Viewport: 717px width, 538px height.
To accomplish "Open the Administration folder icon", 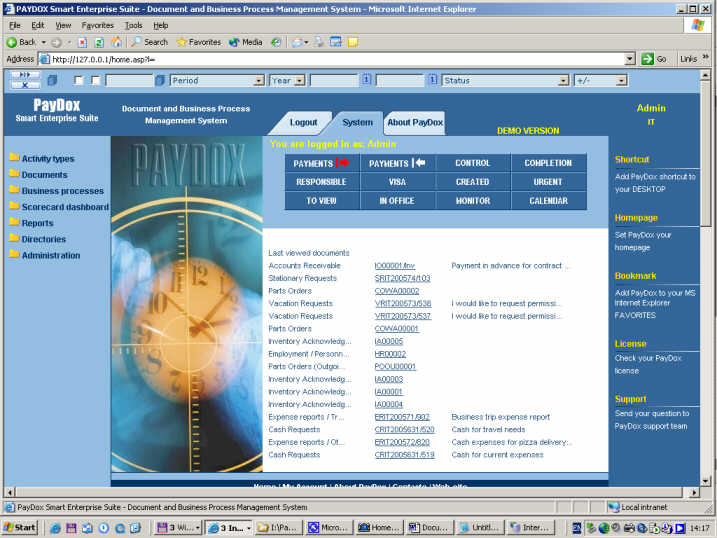I will [x=14, y=254].
